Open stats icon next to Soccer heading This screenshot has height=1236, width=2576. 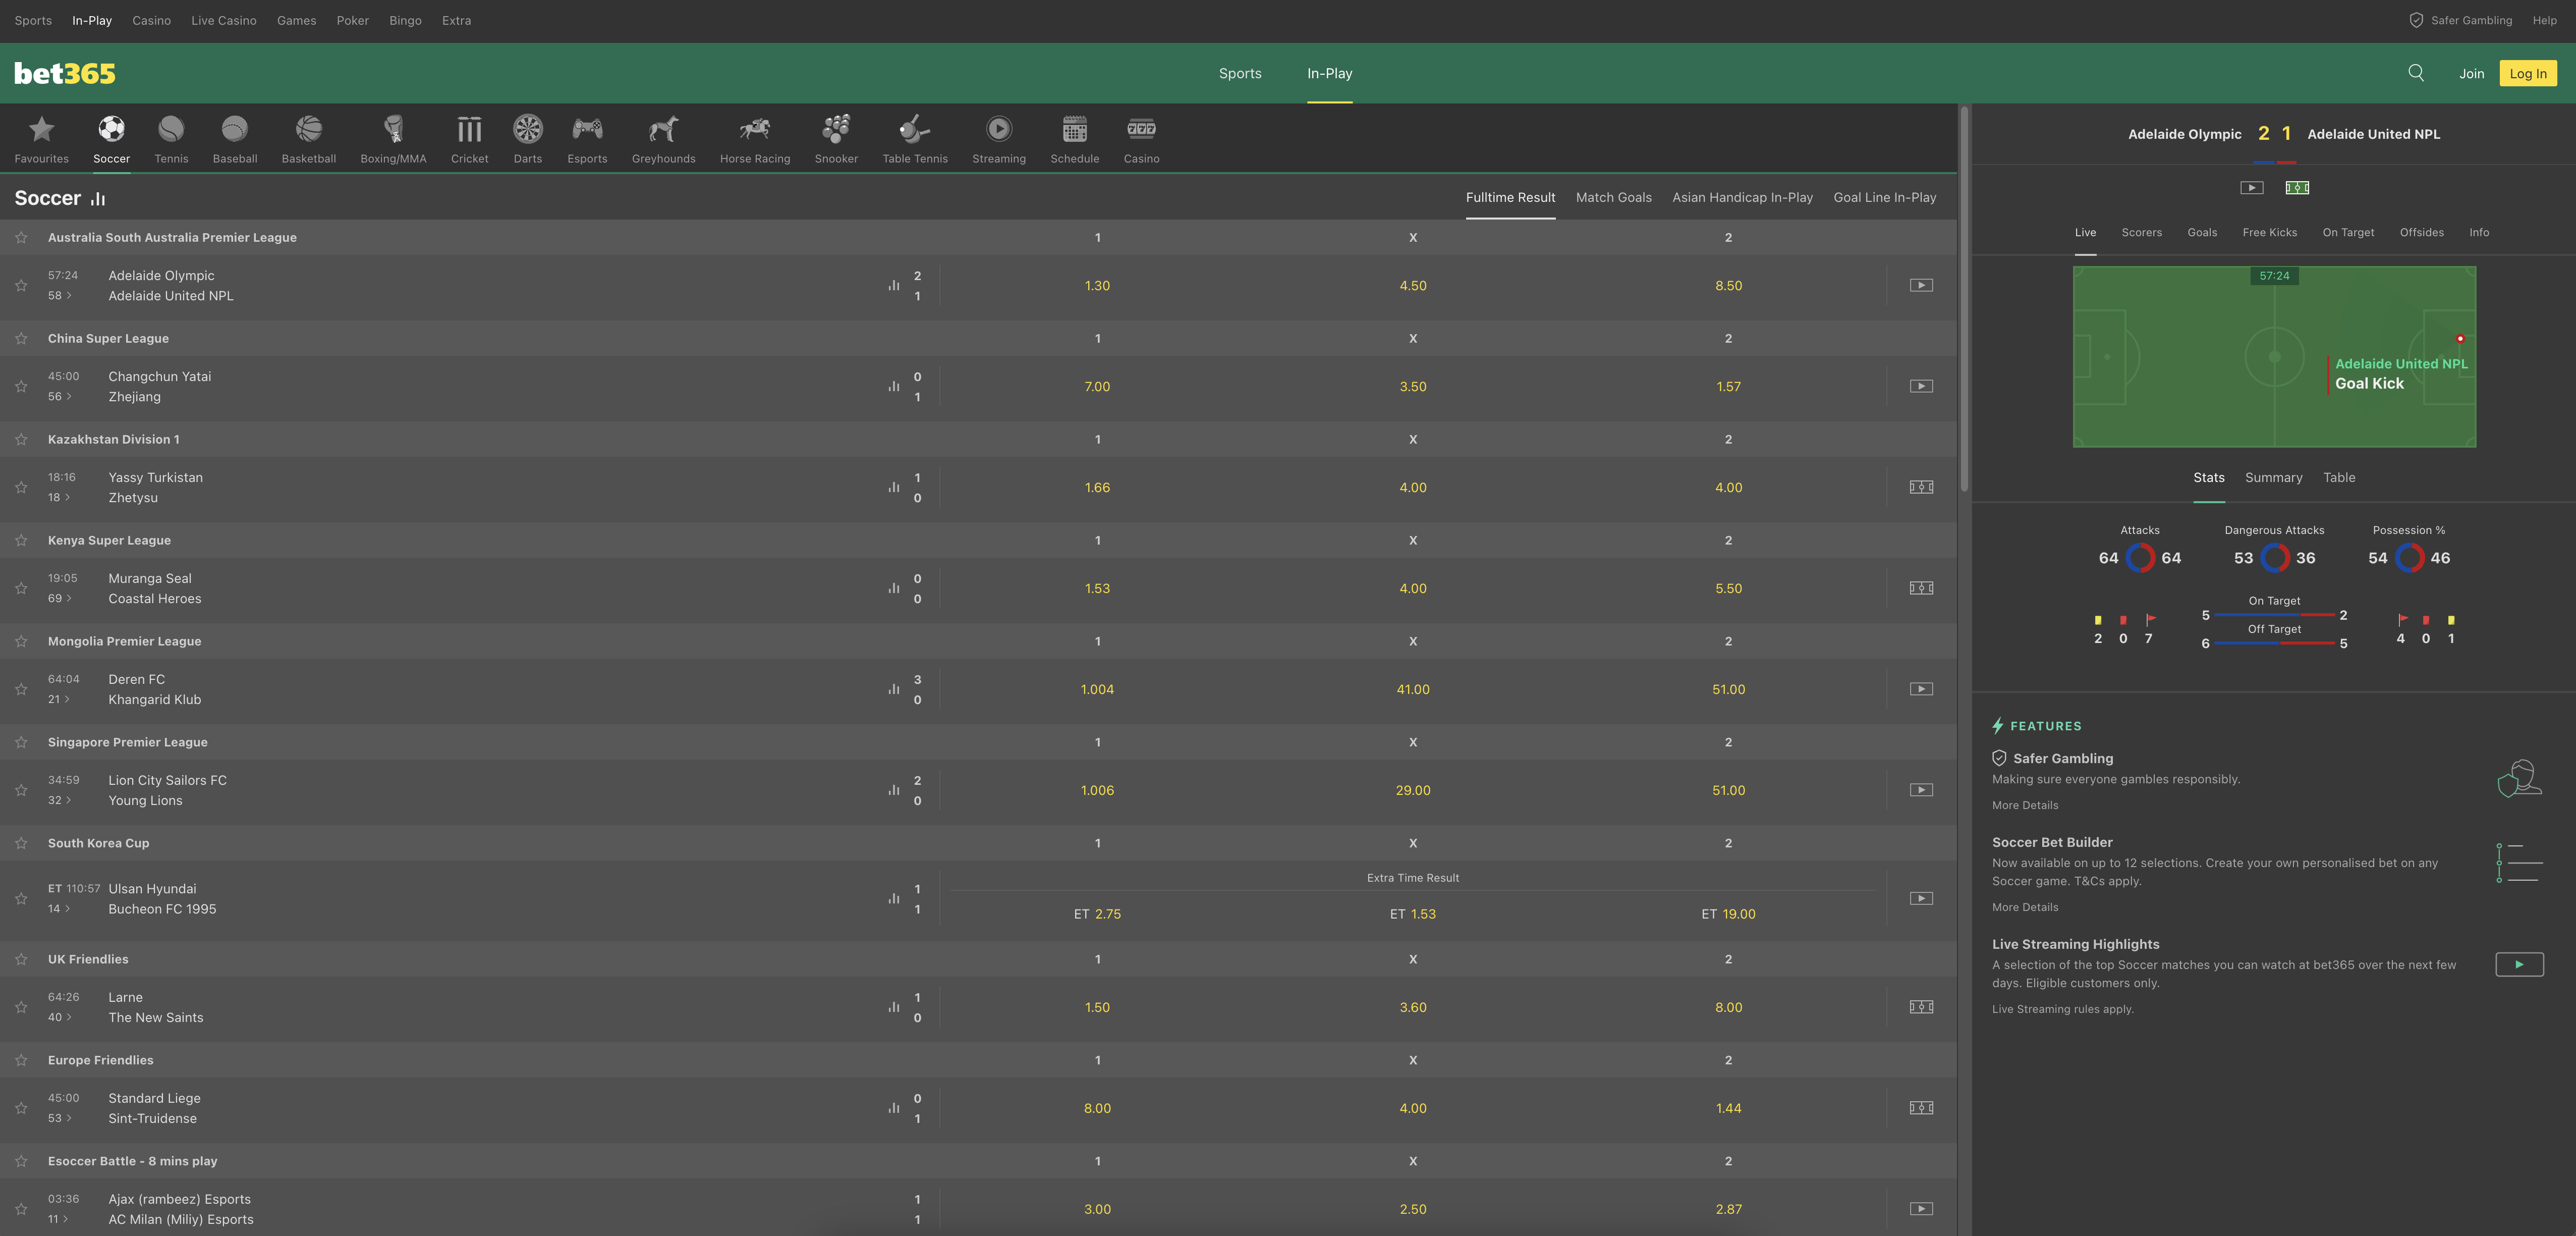coord(98,199)
